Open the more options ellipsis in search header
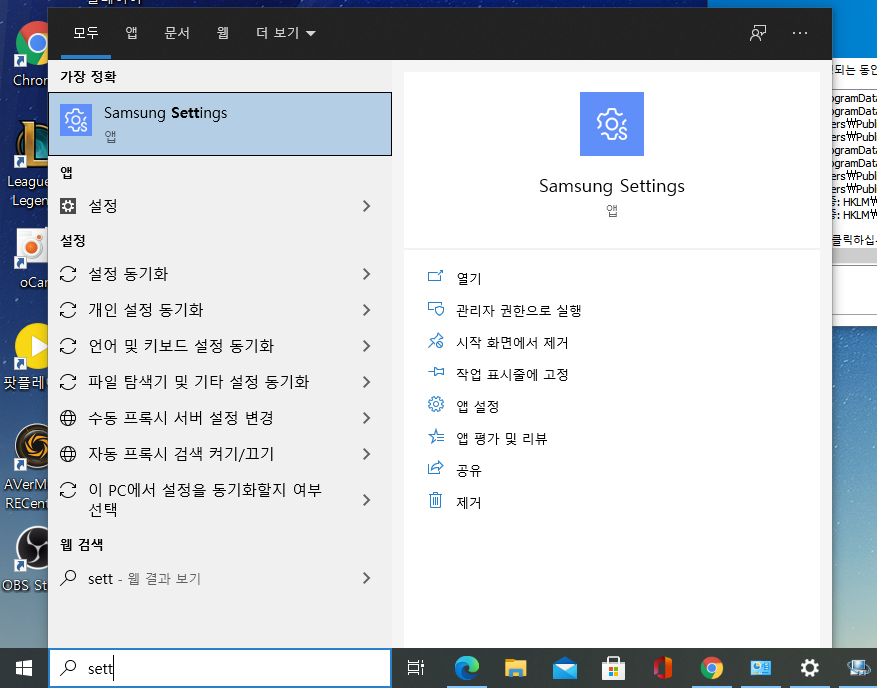The height and width of the screenshot is (688, 877). [800, 33]
